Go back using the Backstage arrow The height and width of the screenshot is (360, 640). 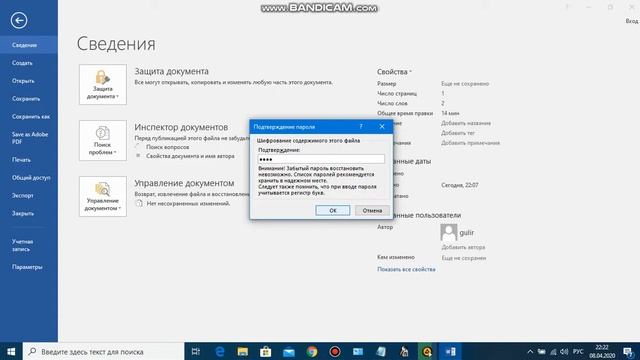pyautogui.click(x=19, y=20)
